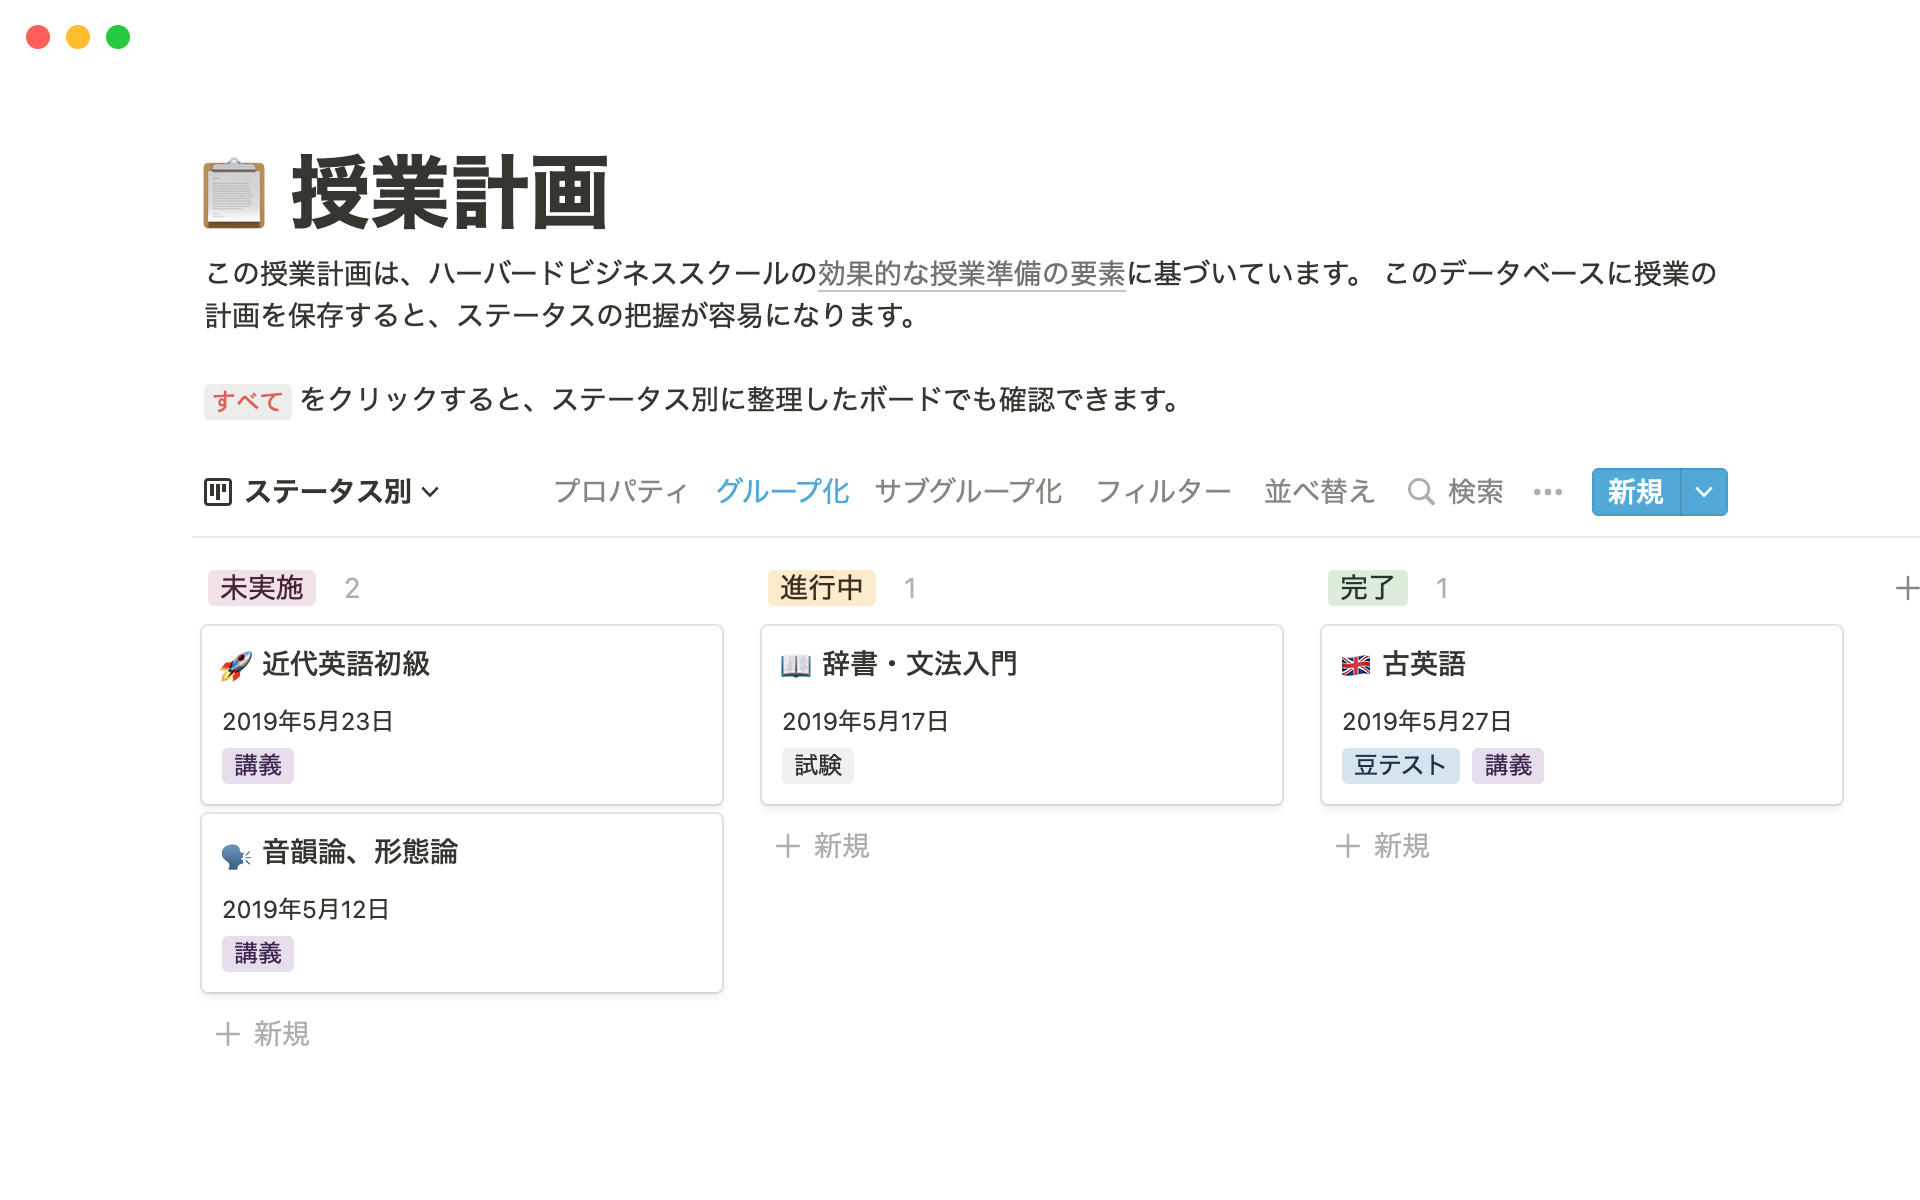Click the pink 未実施 status tag

tap(262, 588)
